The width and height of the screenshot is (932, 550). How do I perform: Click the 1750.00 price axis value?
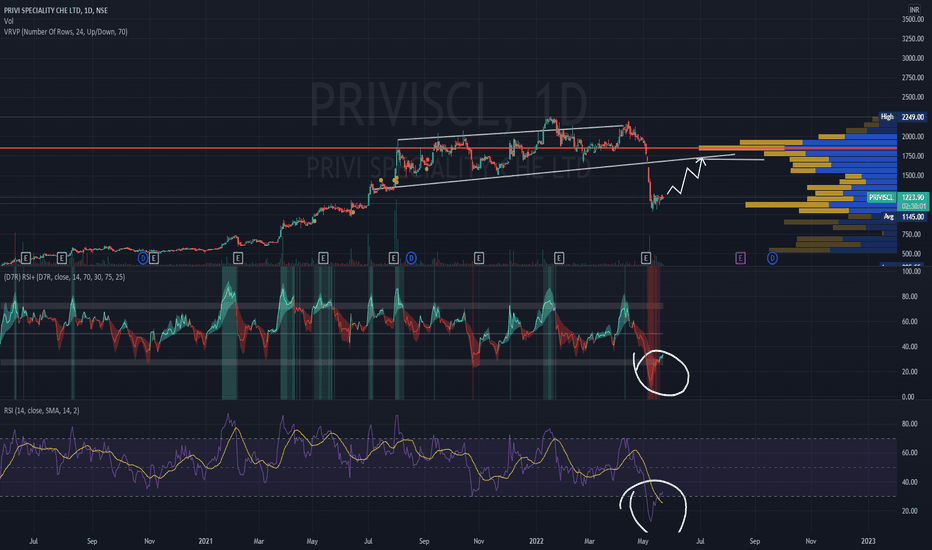(x=912, y=156)
